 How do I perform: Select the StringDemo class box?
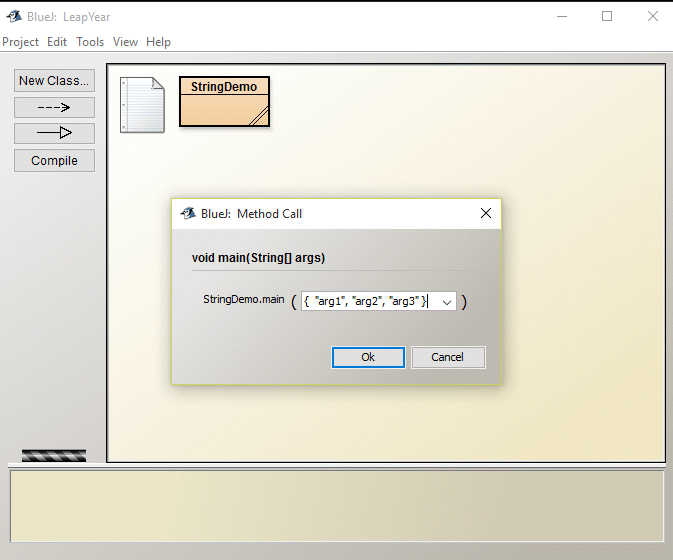point(224,101)
